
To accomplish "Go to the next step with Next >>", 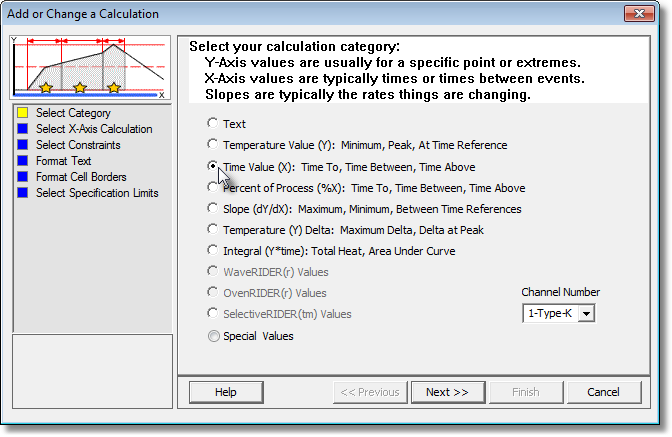I will [447, 392].
